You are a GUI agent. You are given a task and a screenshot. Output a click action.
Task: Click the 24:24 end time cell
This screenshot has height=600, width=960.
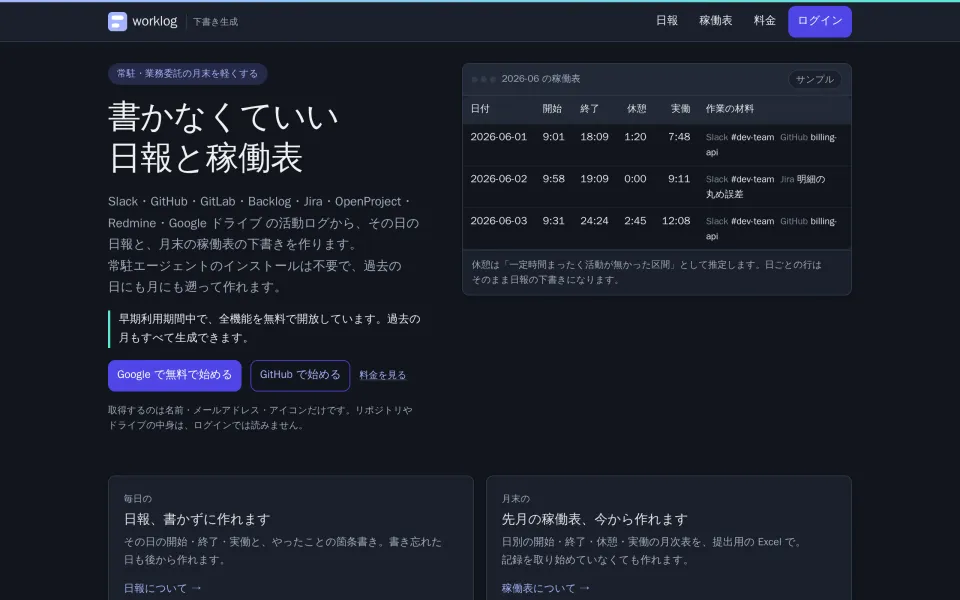point(594,221)
